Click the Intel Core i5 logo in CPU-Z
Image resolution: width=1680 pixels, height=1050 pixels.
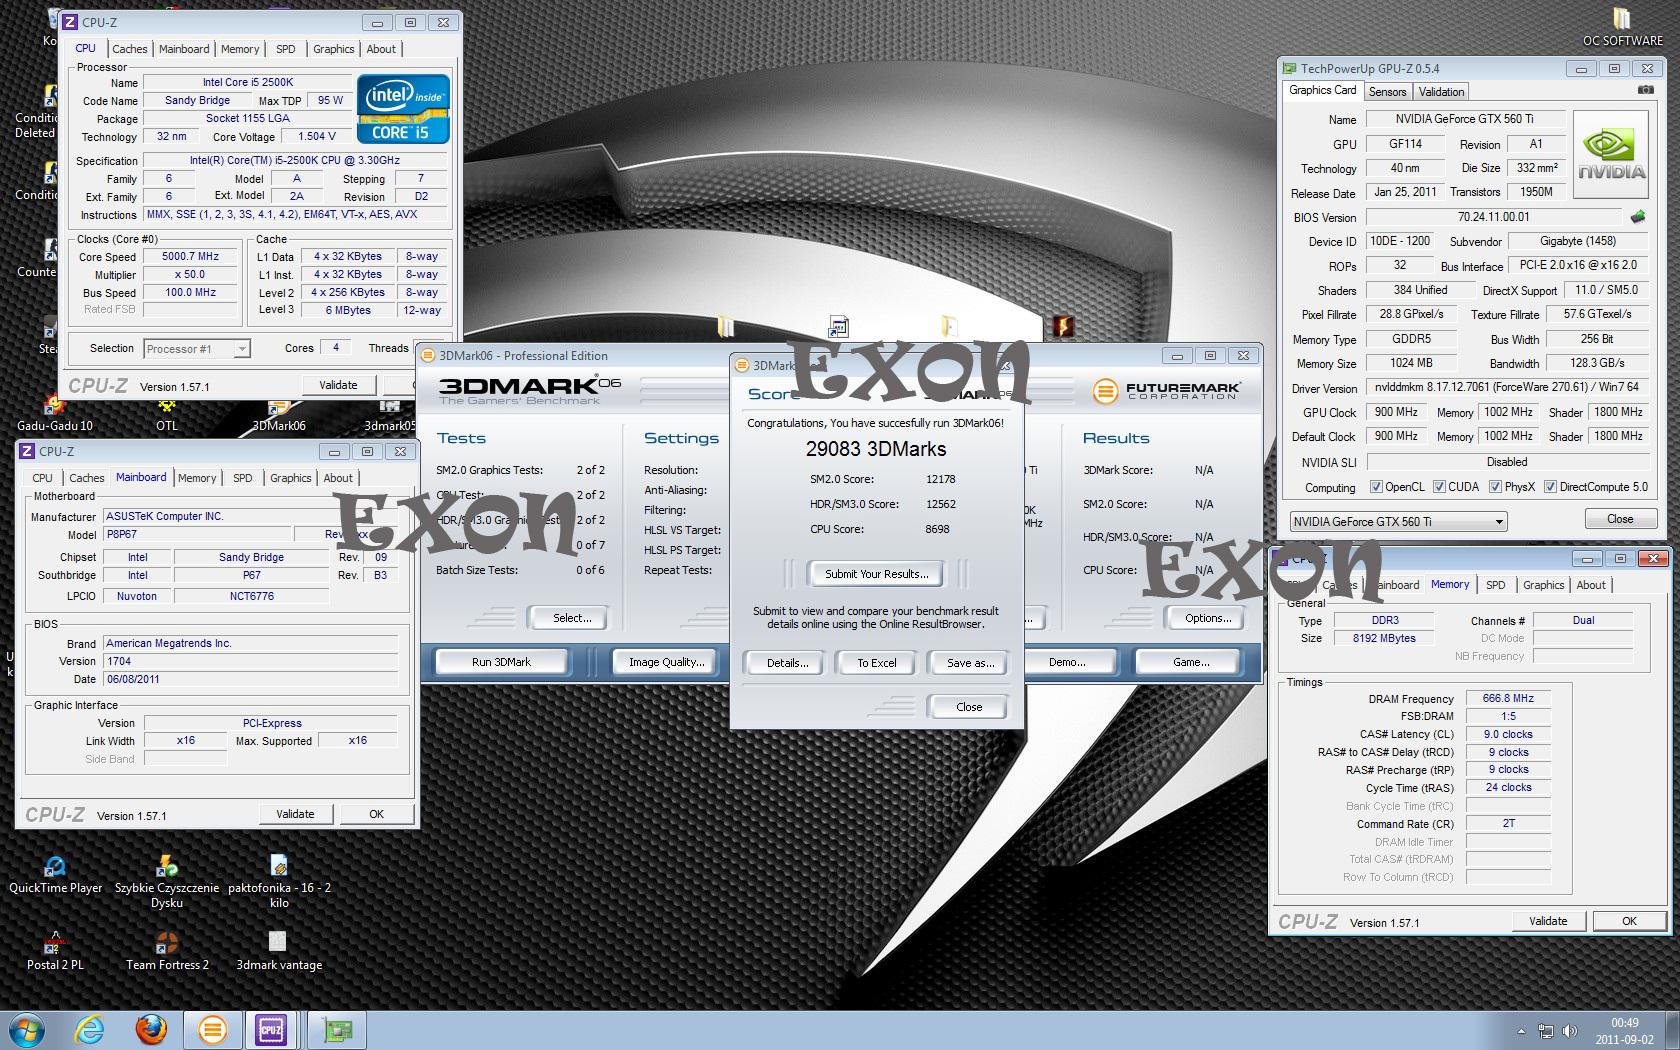coord(403,108)
